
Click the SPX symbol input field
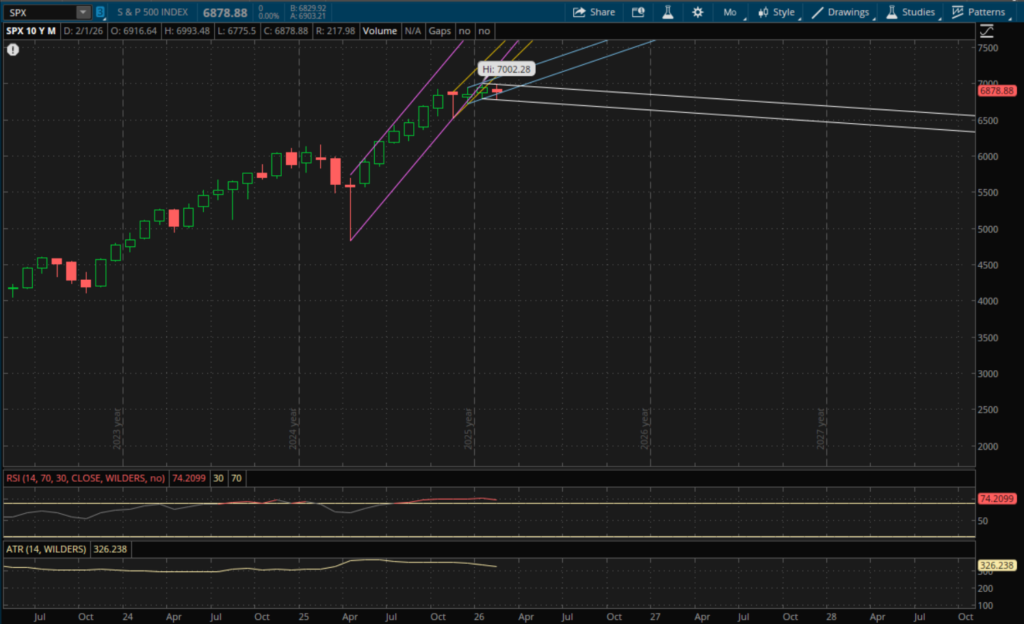[x=40, y=12]
